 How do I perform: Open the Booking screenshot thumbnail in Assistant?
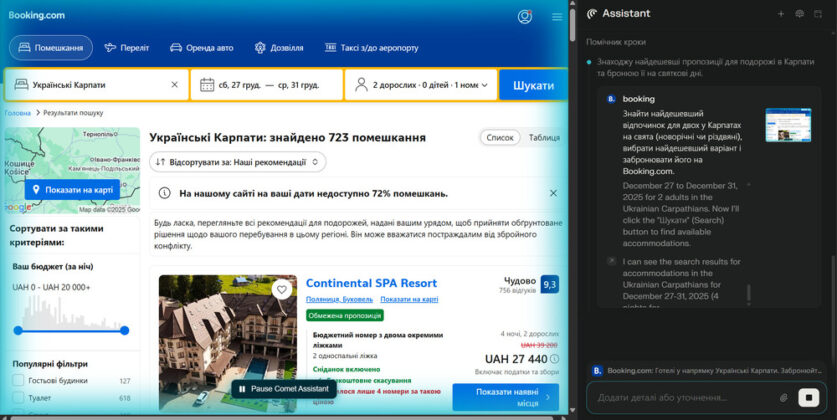788,125
